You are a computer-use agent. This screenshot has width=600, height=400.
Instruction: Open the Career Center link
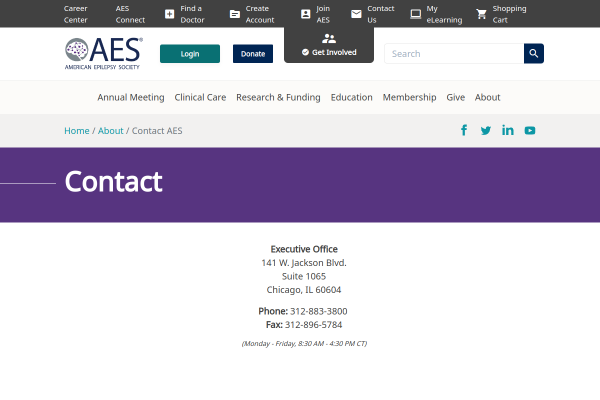pyautogui.click(x=76, y=14)
